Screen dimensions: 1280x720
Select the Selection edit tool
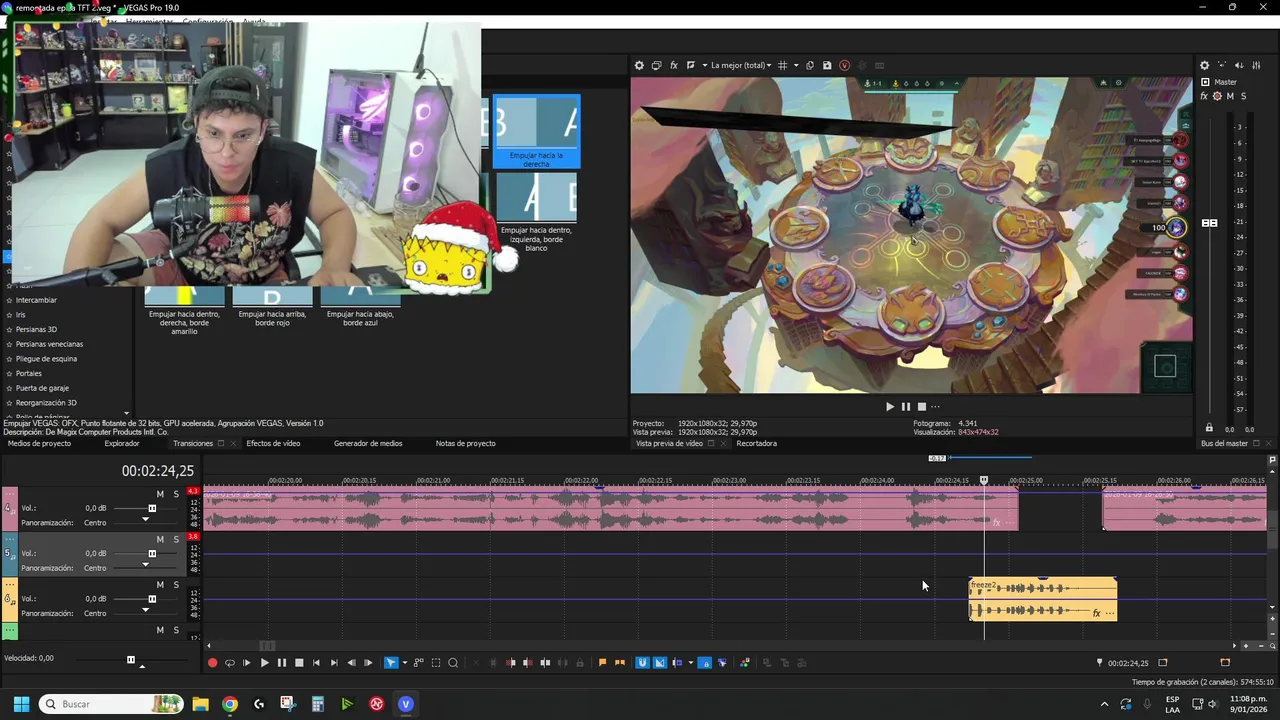(436, 663)
